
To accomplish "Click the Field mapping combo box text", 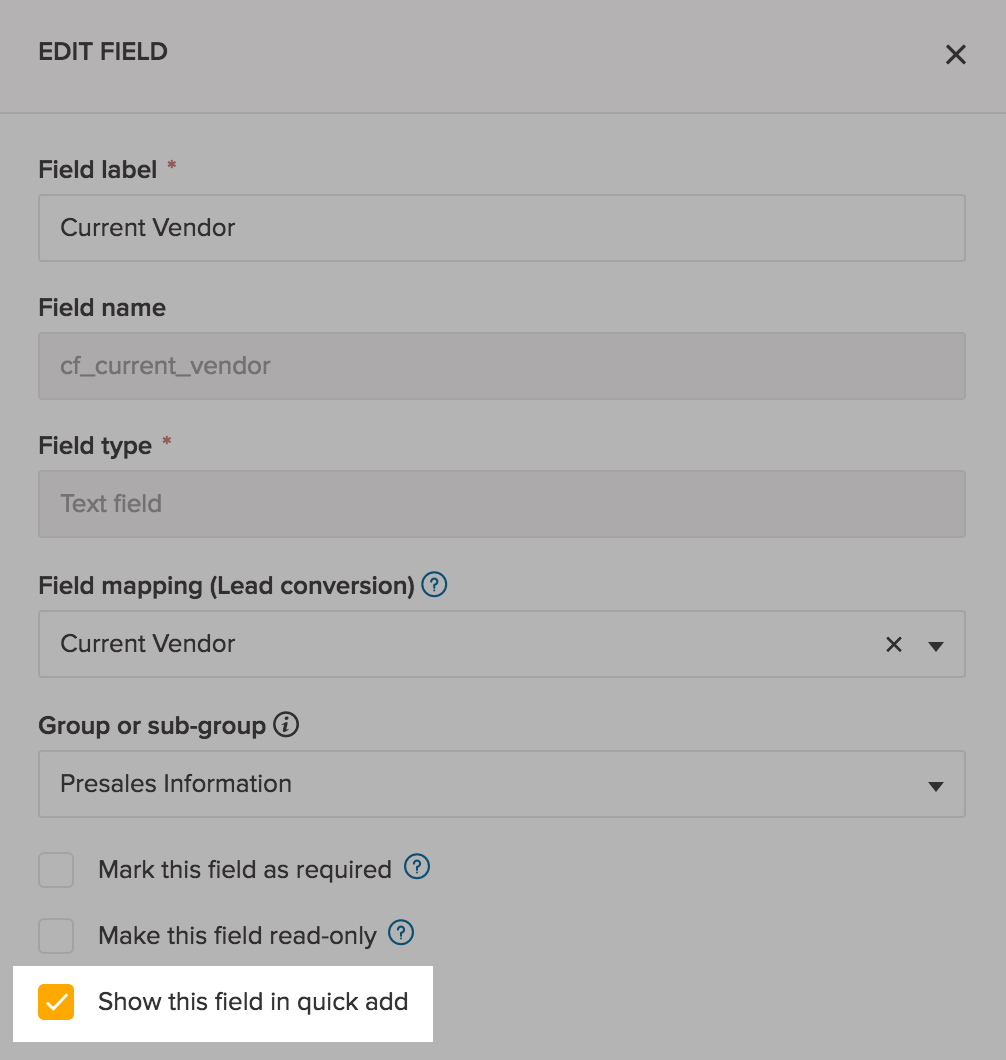I will click(148, 644).
